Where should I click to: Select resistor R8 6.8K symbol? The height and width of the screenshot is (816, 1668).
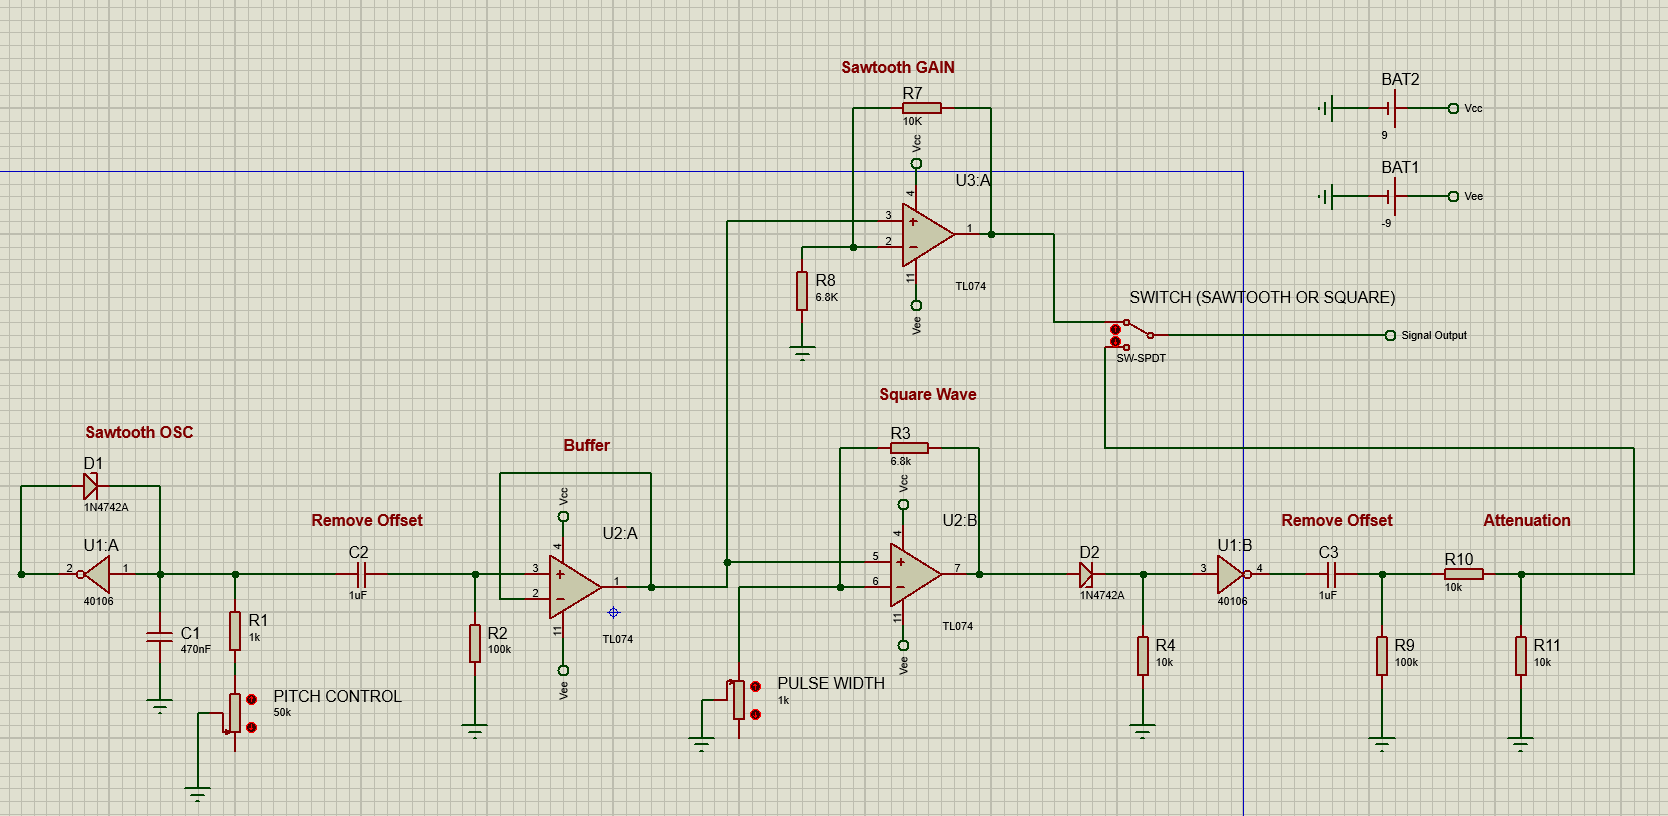pyautogui.click(x=802, y=290)
